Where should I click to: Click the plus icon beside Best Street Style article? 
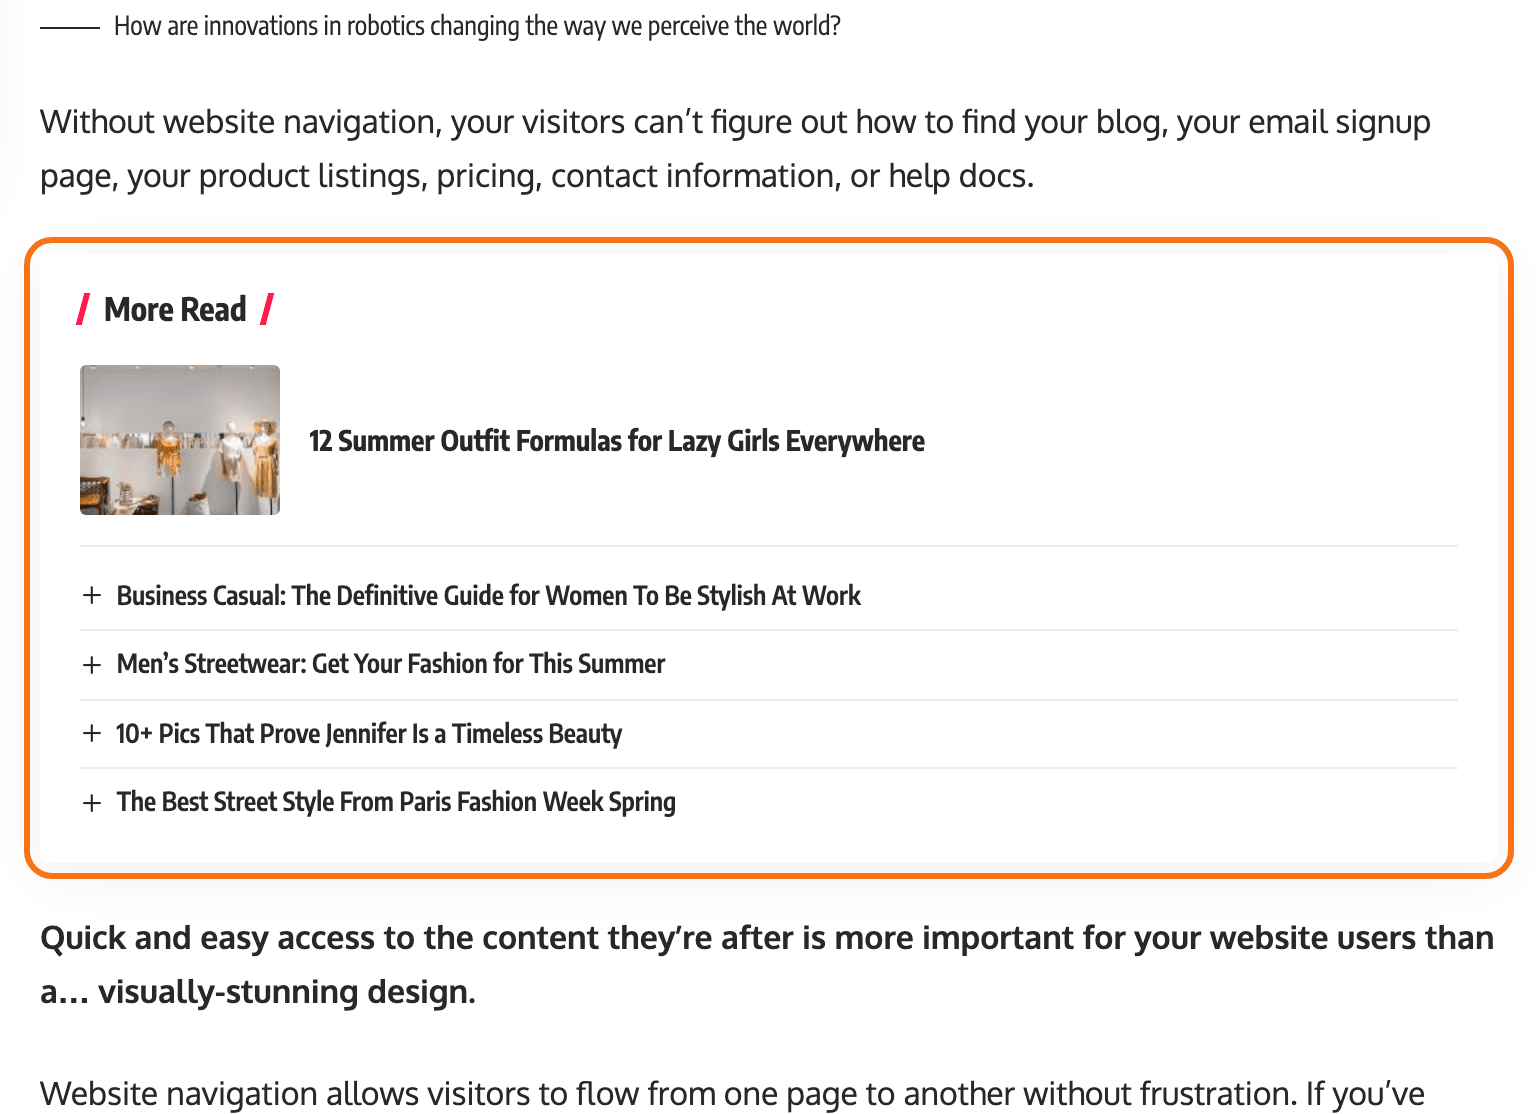click(92, 803)
